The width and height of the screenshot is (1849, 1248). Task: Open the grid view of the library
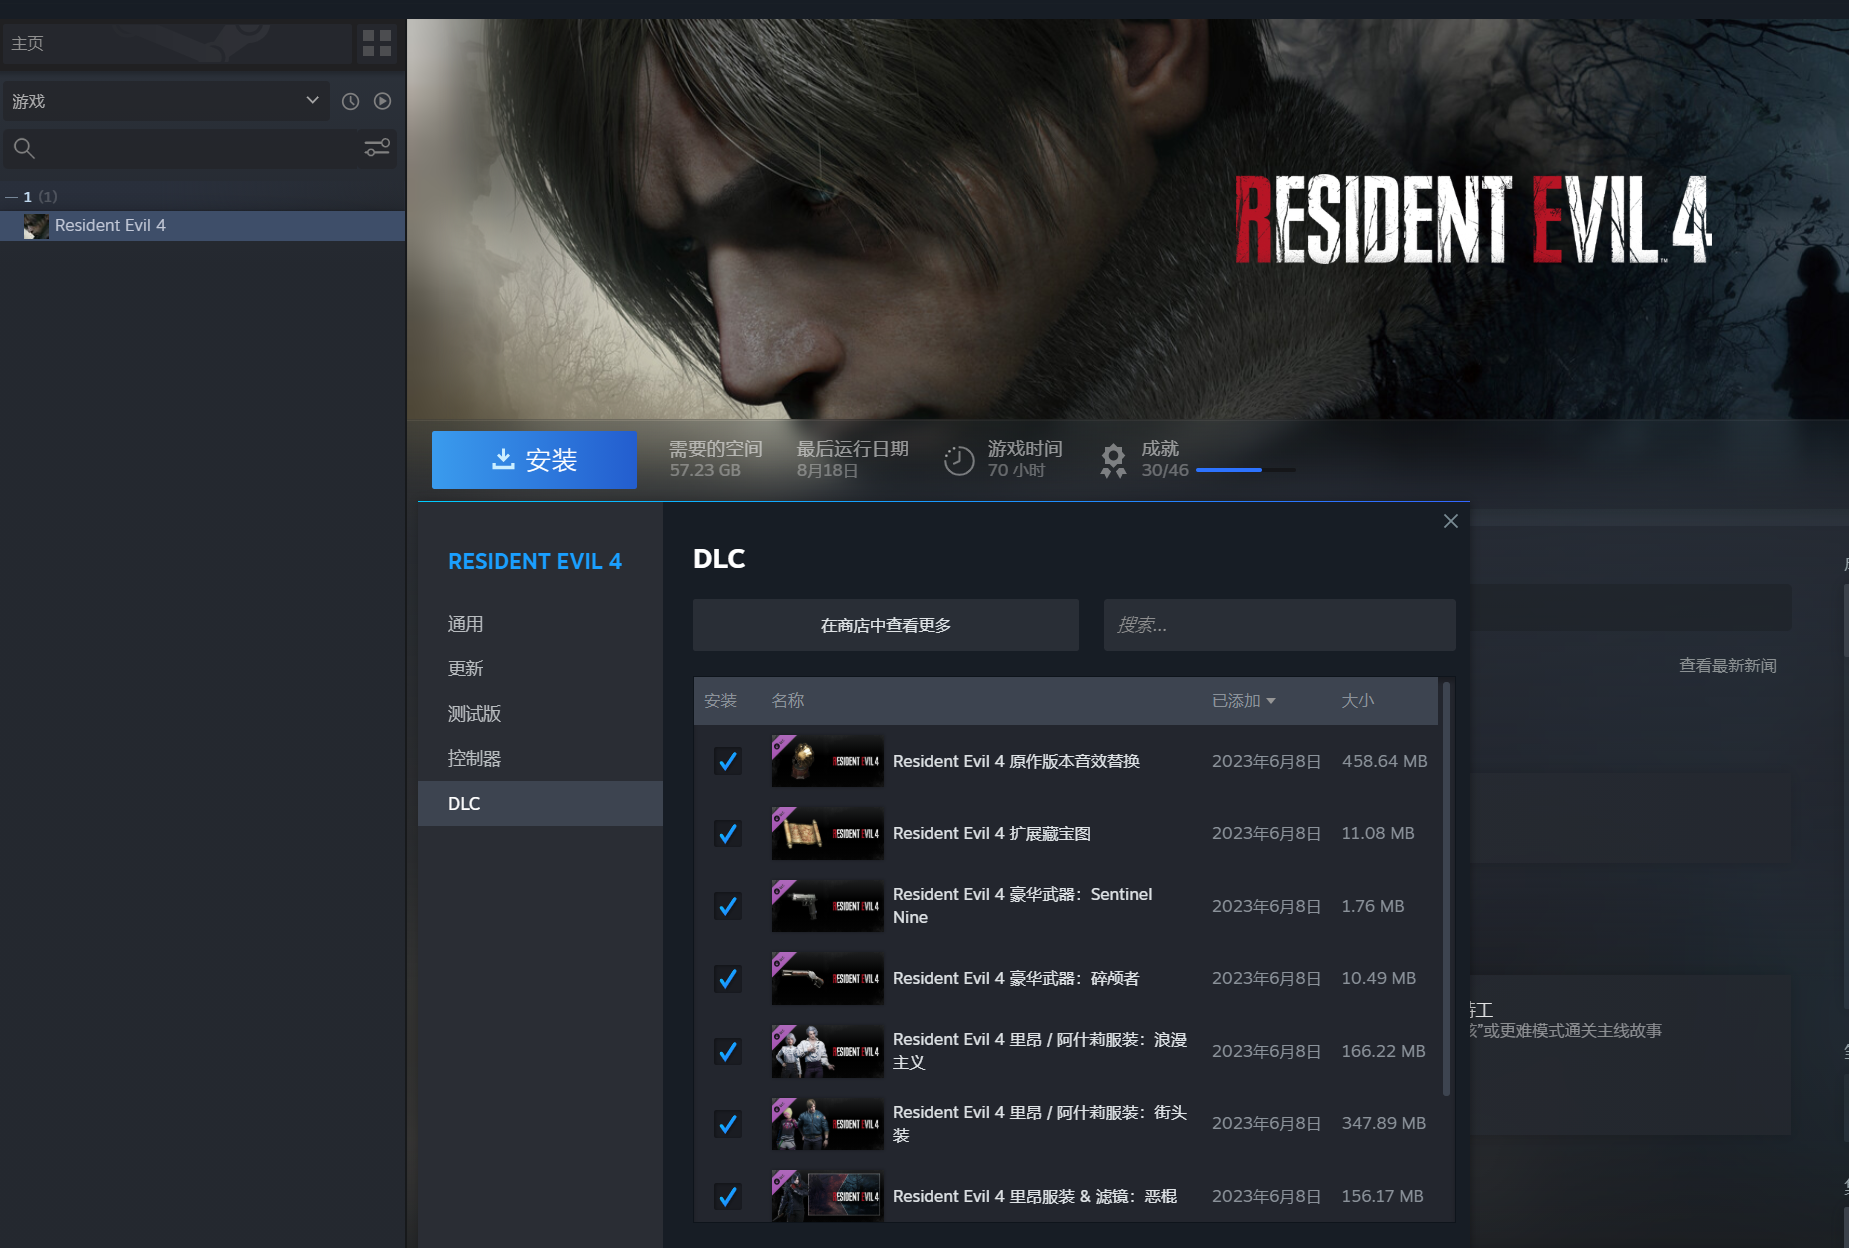coord(377,43)
